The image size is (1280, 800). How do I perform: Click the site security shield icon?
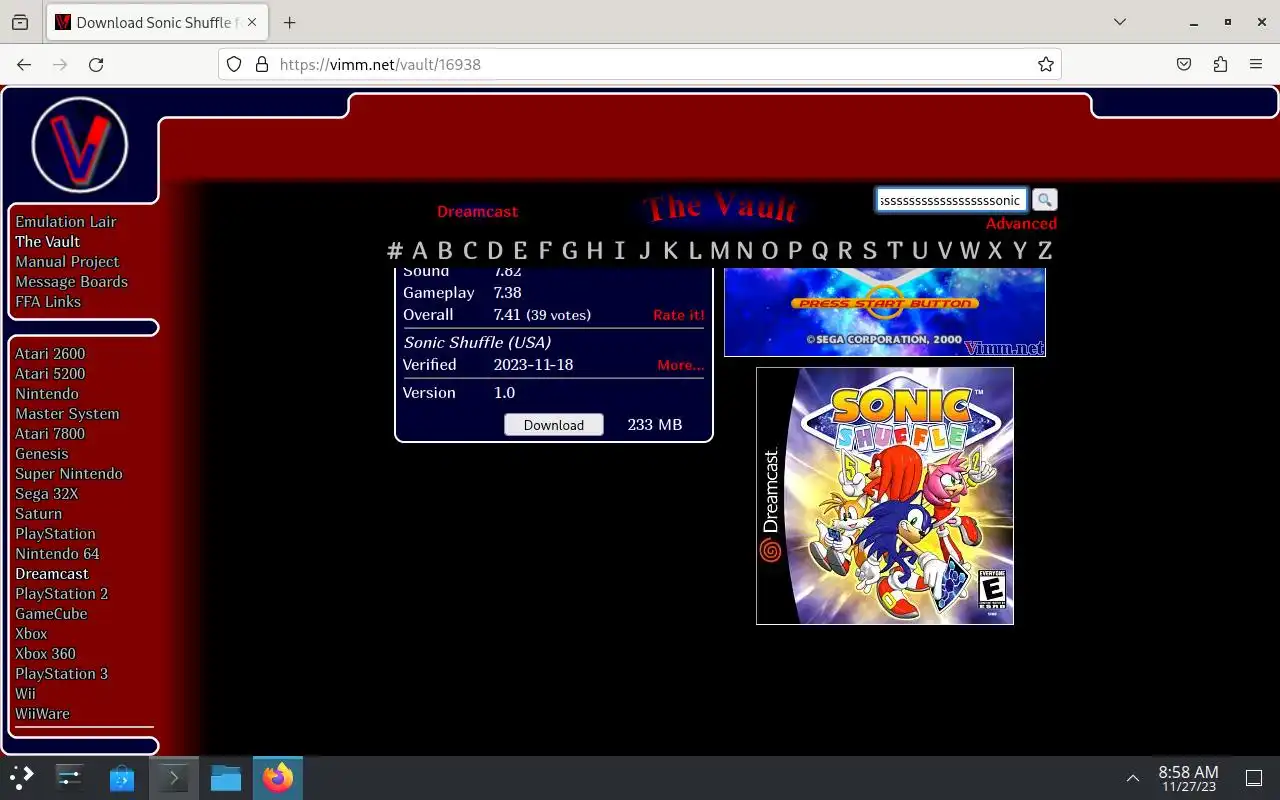pos(234,64)
